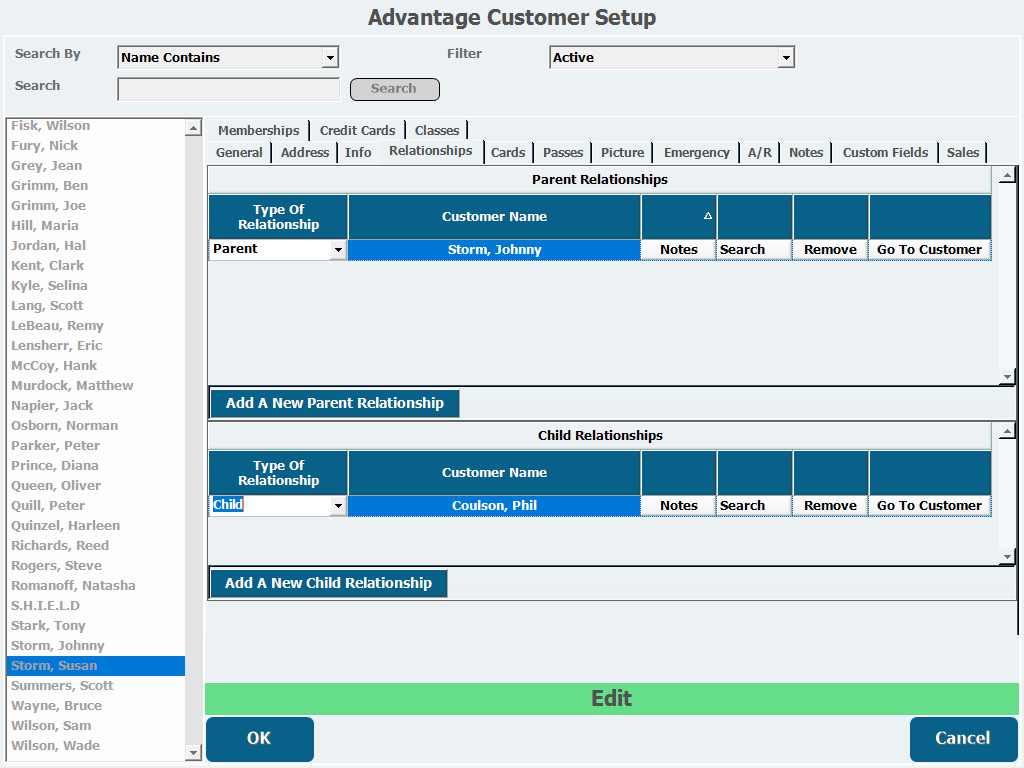Image resolution: width=1024 pixels, height=768 pixels.
Task: Select the Relationships tab
Action: pyautogui.click(x=431, y=151)
